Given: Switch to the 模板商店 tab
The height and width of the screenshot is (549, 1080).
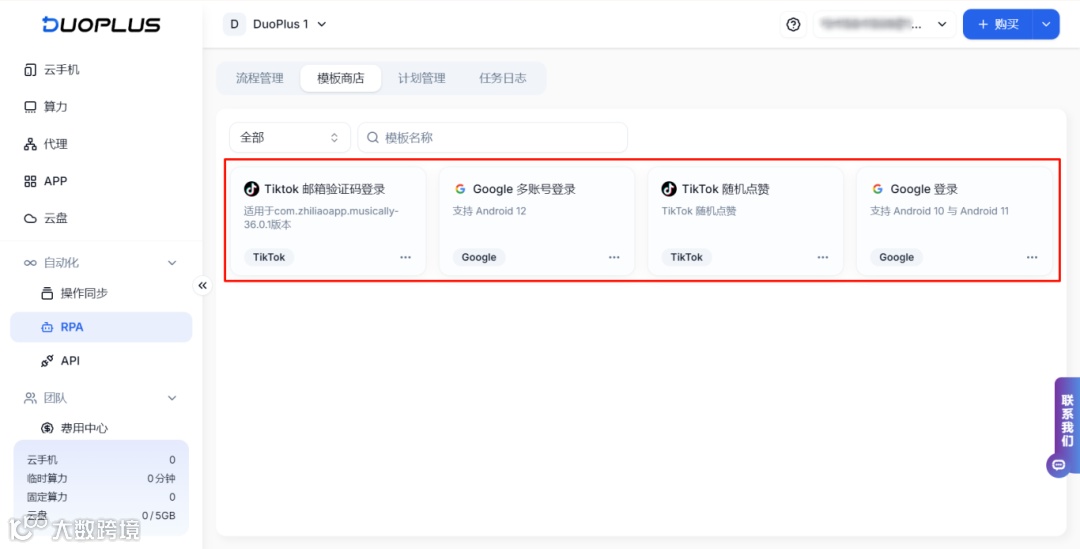Looking at the screenshot, I should point(340,79).
